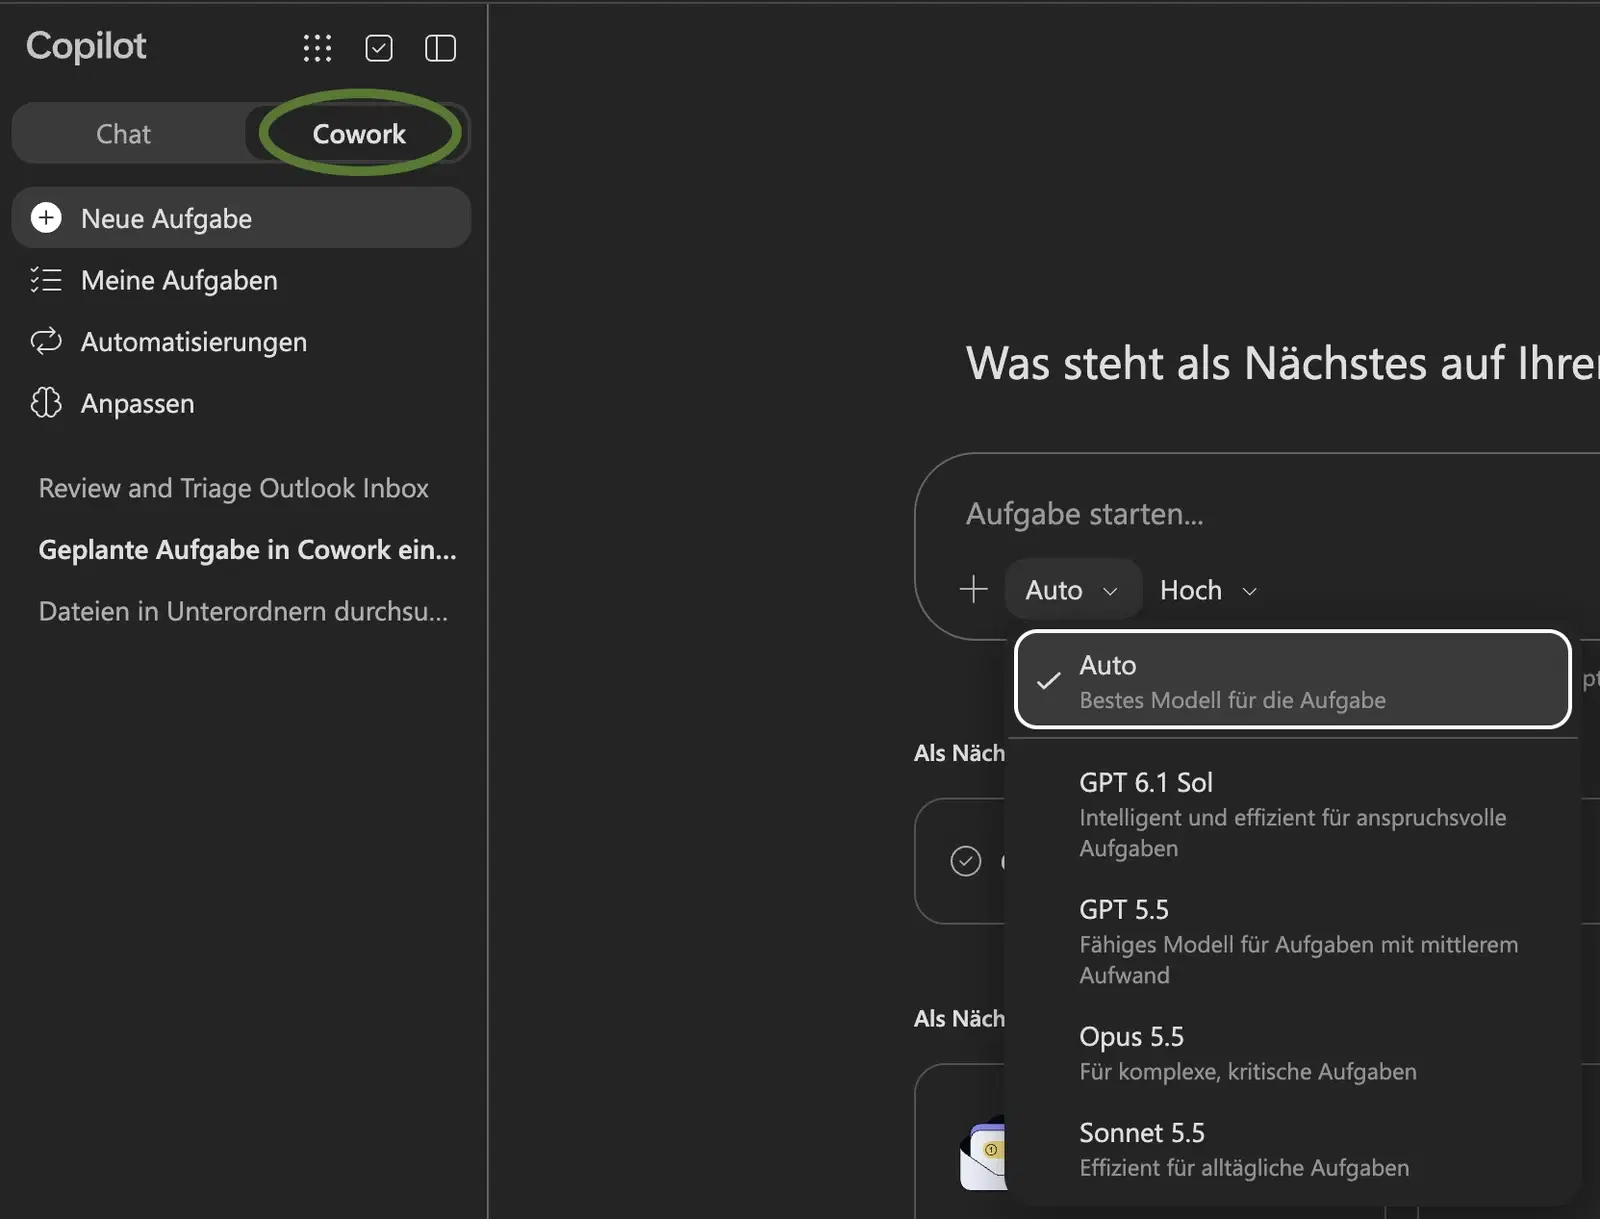Click the plus attach icon in task box
This screenshot has width=1600, height=1219.
coord(973,589)
